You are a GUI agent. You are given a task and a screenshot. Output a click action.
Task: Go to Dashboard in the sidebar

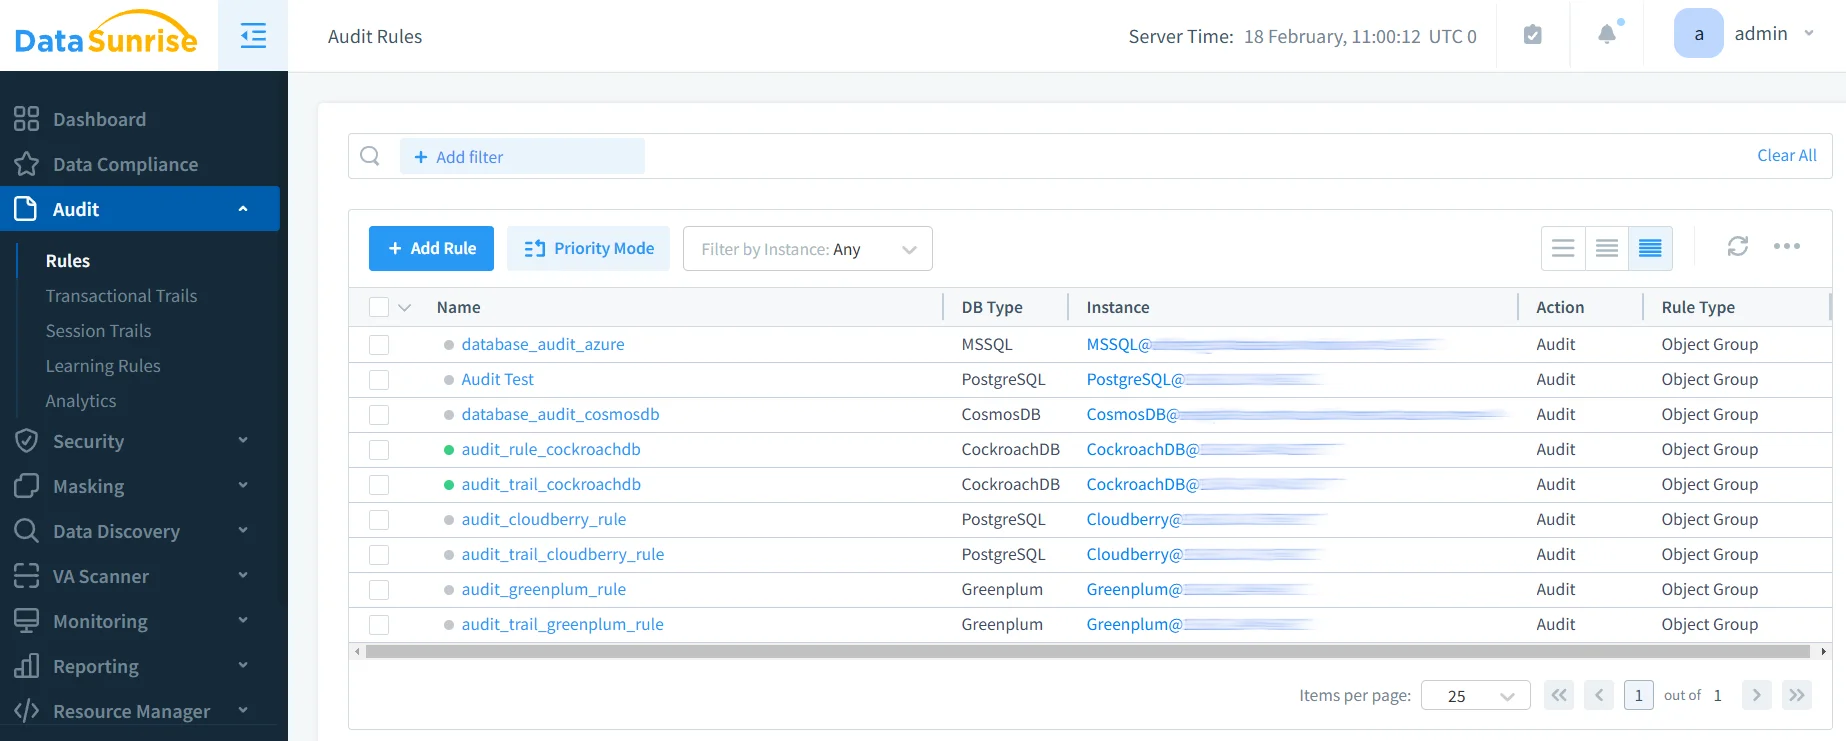99,119
